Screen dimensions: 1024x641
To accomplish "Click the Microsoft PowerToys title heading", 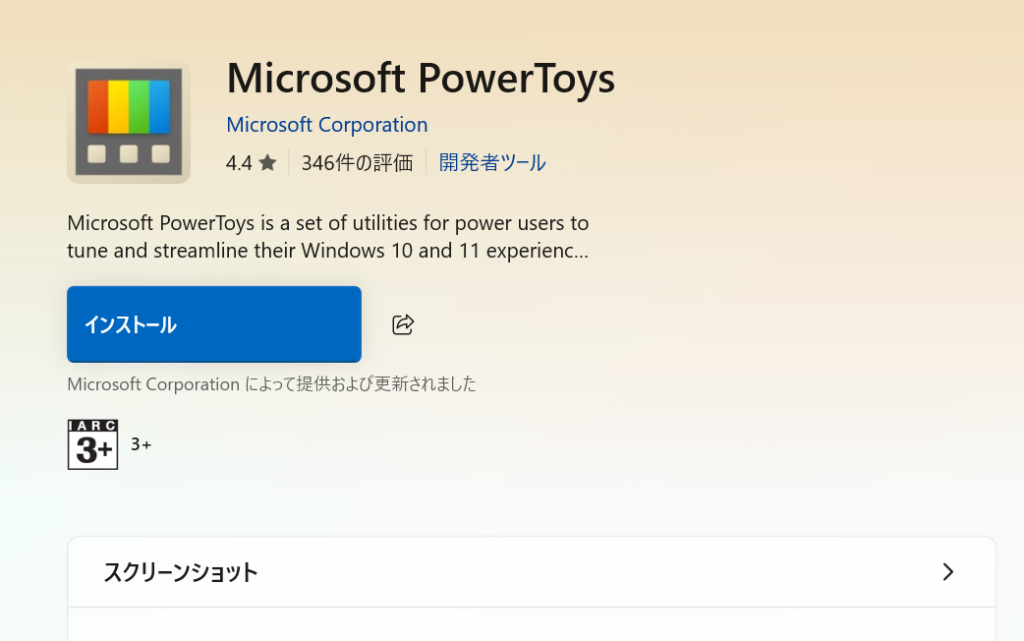I will coord(420,78).
